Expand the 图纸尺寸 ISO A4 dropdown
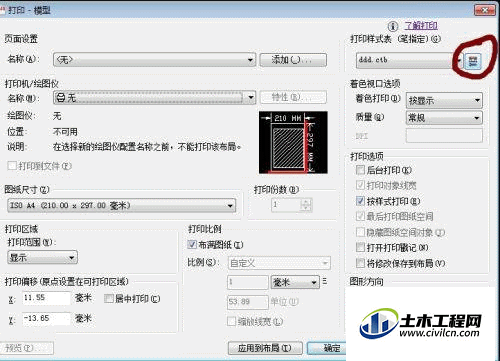The image size is (500, 361). [122, 205]
